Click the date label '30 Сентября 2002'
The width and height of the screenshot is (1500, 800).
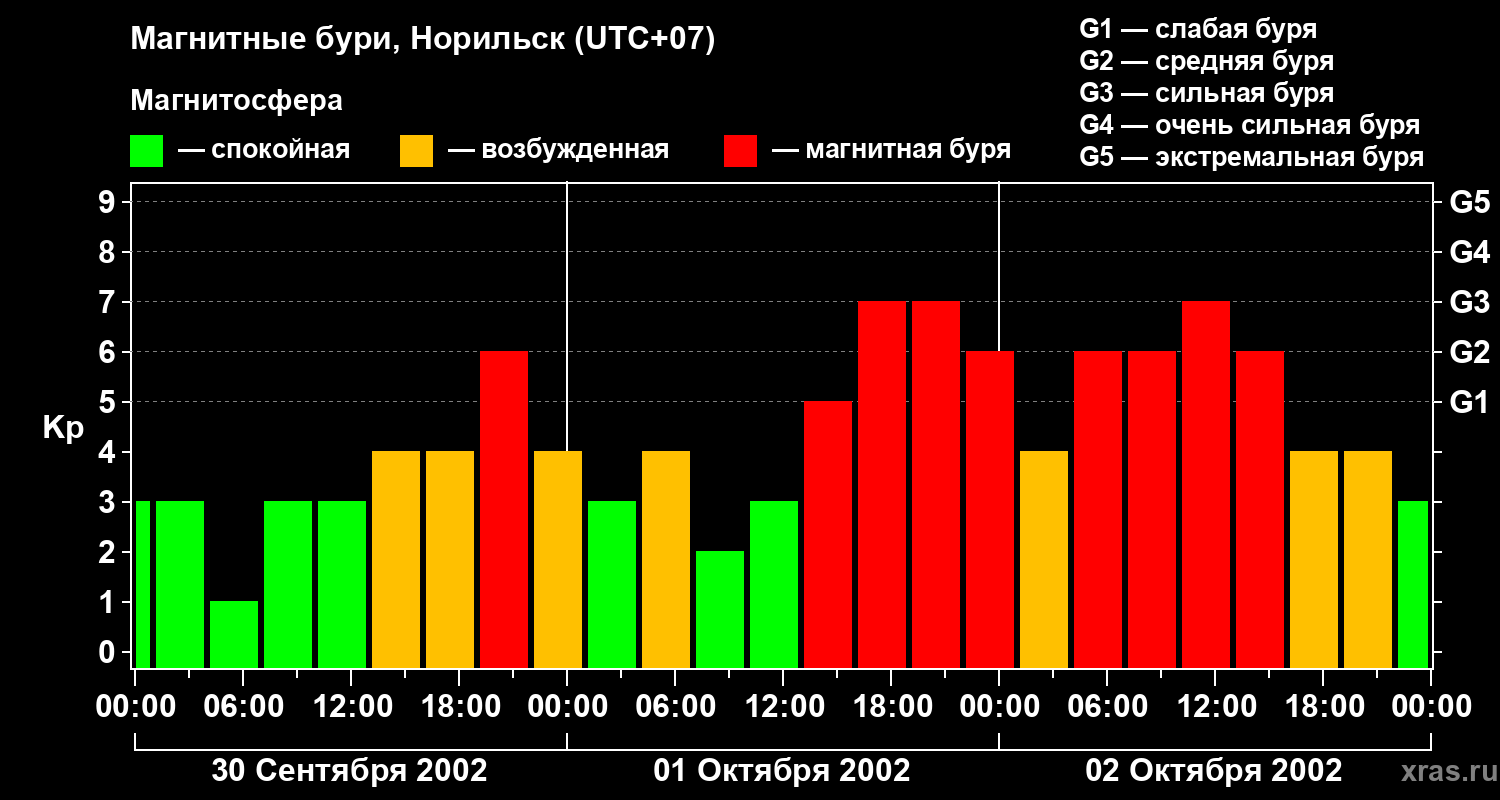[x=350, y=771]
